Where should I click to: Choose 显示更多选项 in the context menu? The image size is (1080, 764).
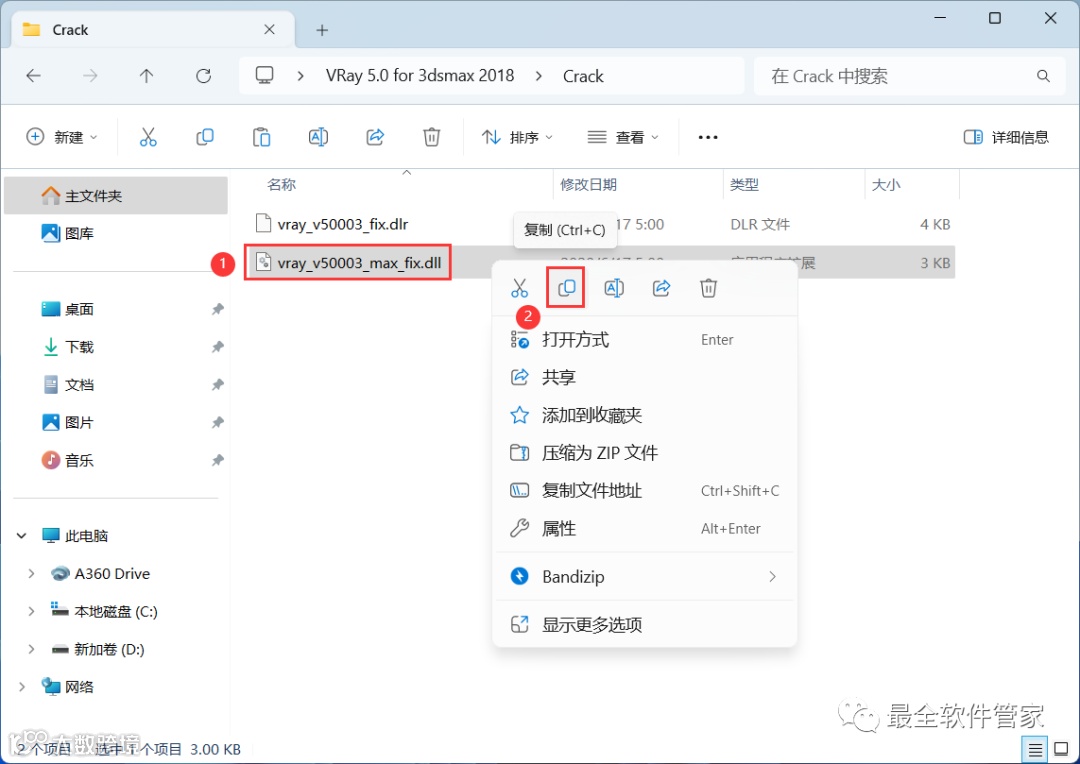645,625
